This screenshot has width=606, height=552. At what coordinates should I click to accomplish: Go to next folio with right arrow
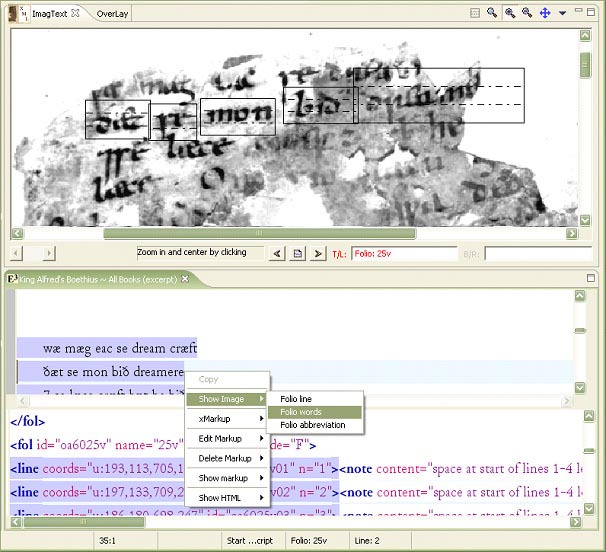(x=318, y=254)
